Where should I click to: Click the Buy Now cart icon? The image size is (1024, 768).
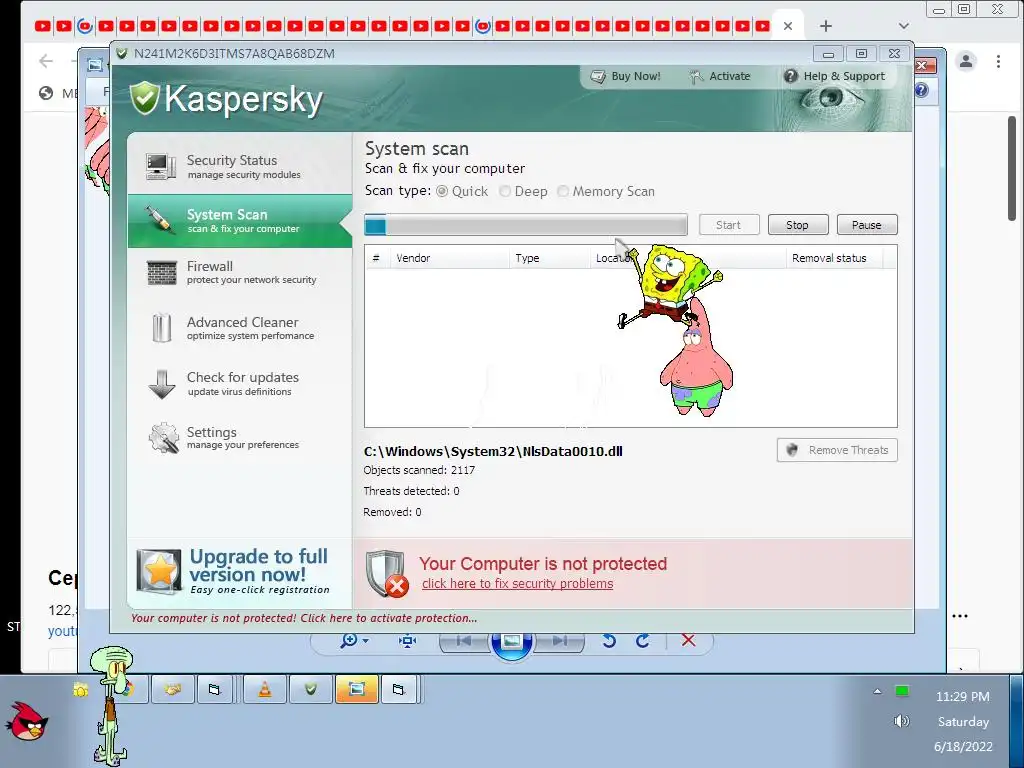[x=598, y=76]
